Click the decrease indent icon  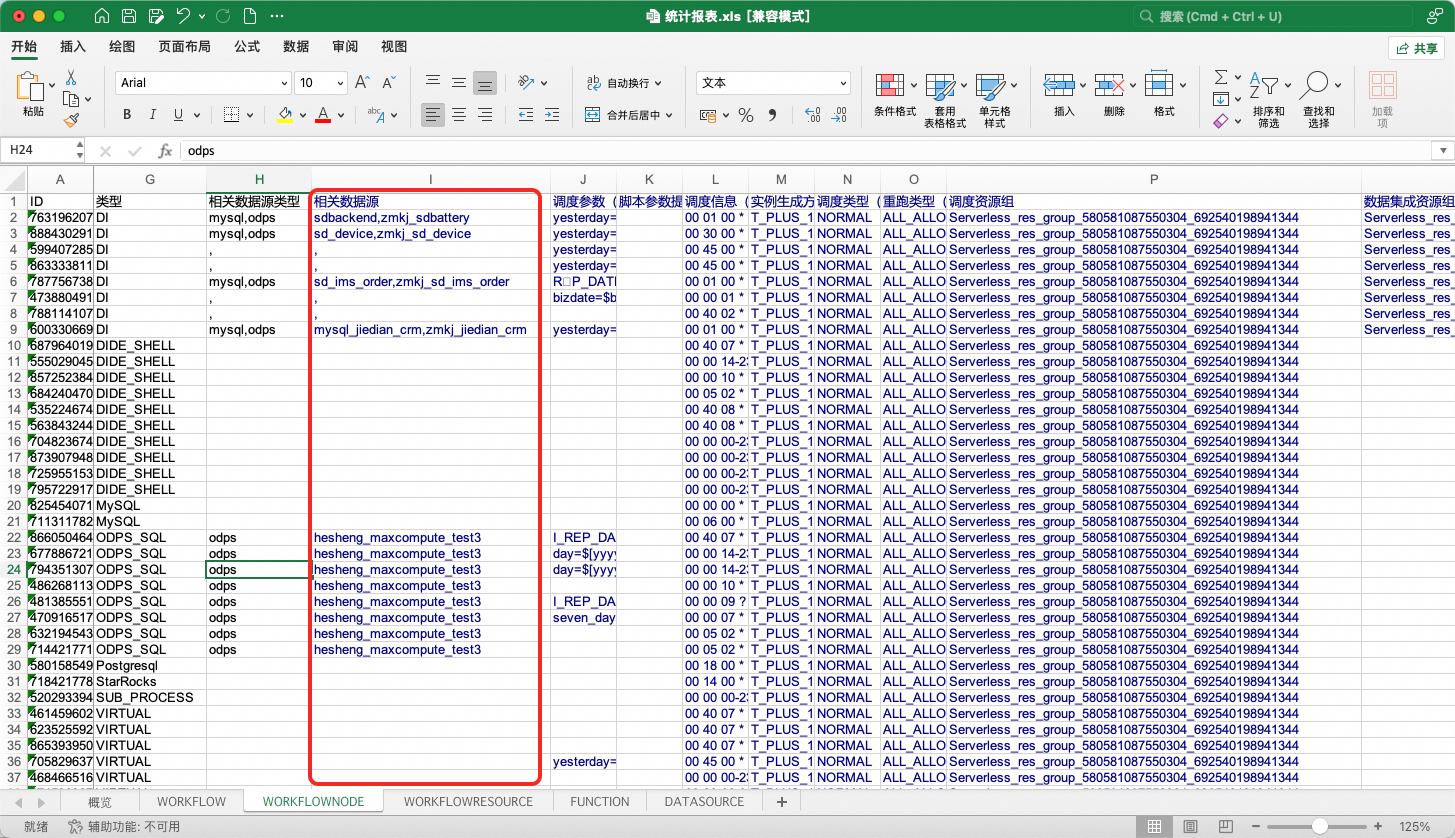[x=525, y=115]
